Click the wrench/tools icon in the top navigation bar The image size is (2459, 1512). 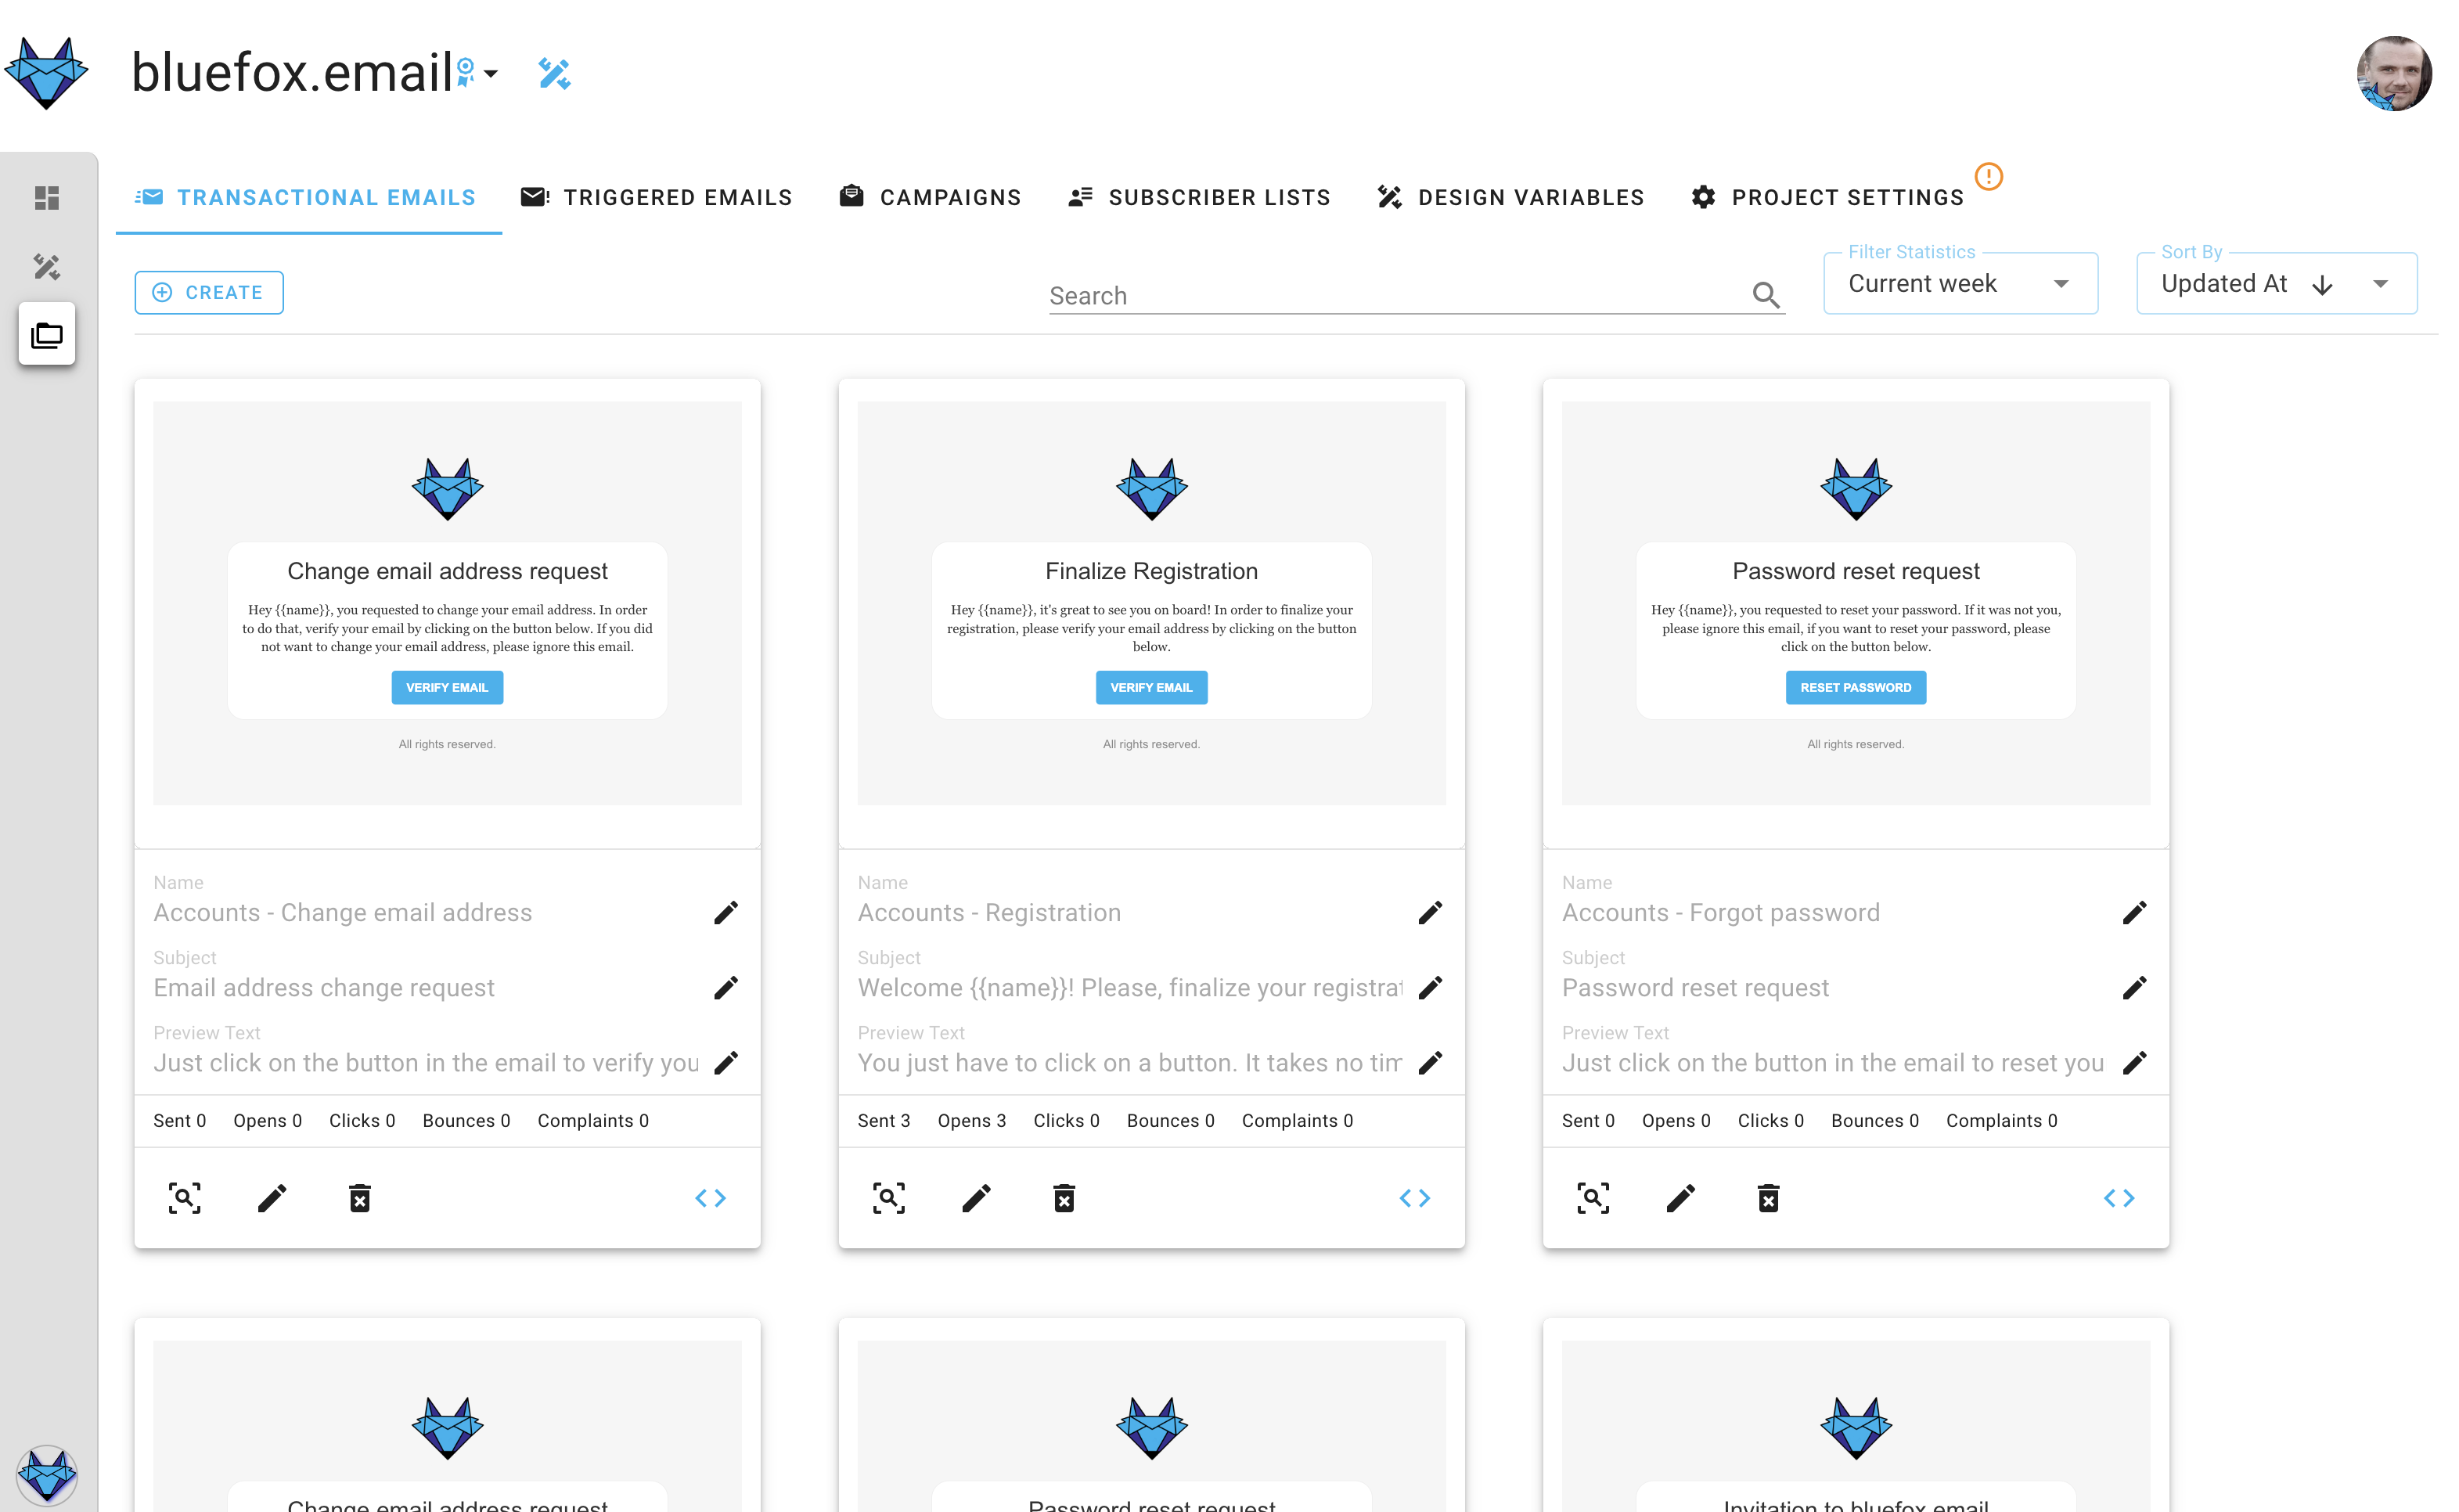point(555,72)
